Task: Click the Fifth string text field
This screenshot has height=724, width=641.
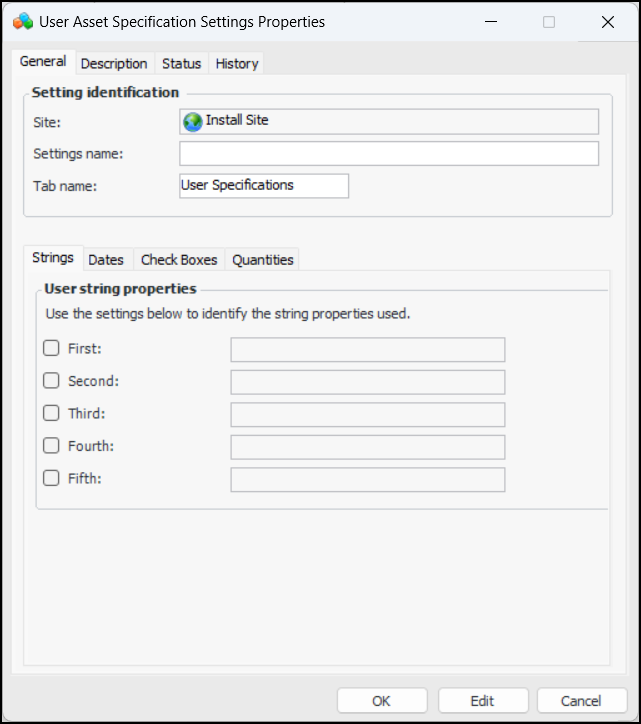Action: 368,479
